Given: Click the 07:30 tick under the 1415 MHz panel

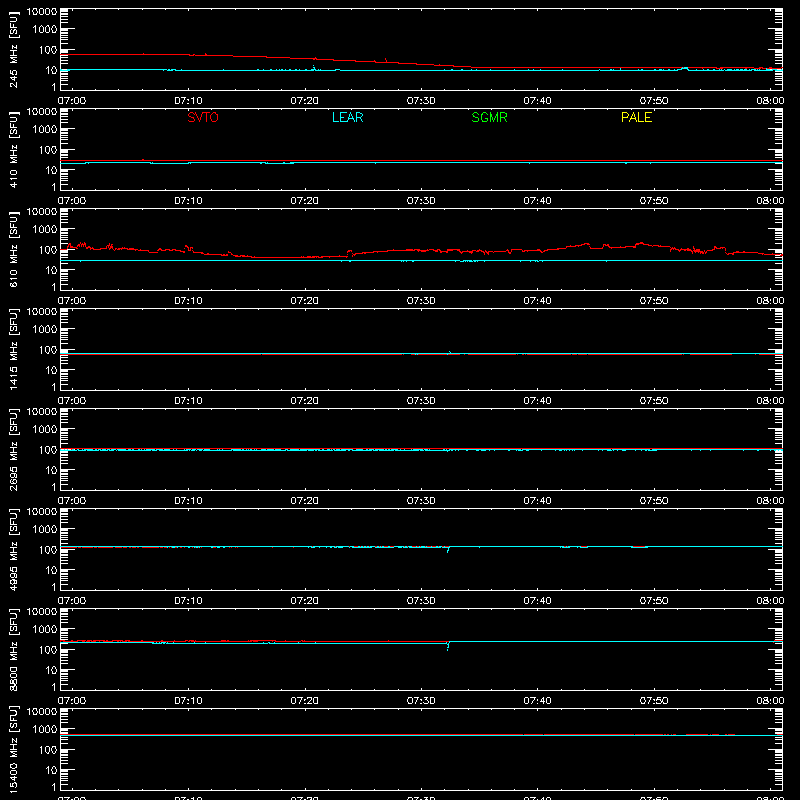Looking at the screenshot, I should point(421,401).
